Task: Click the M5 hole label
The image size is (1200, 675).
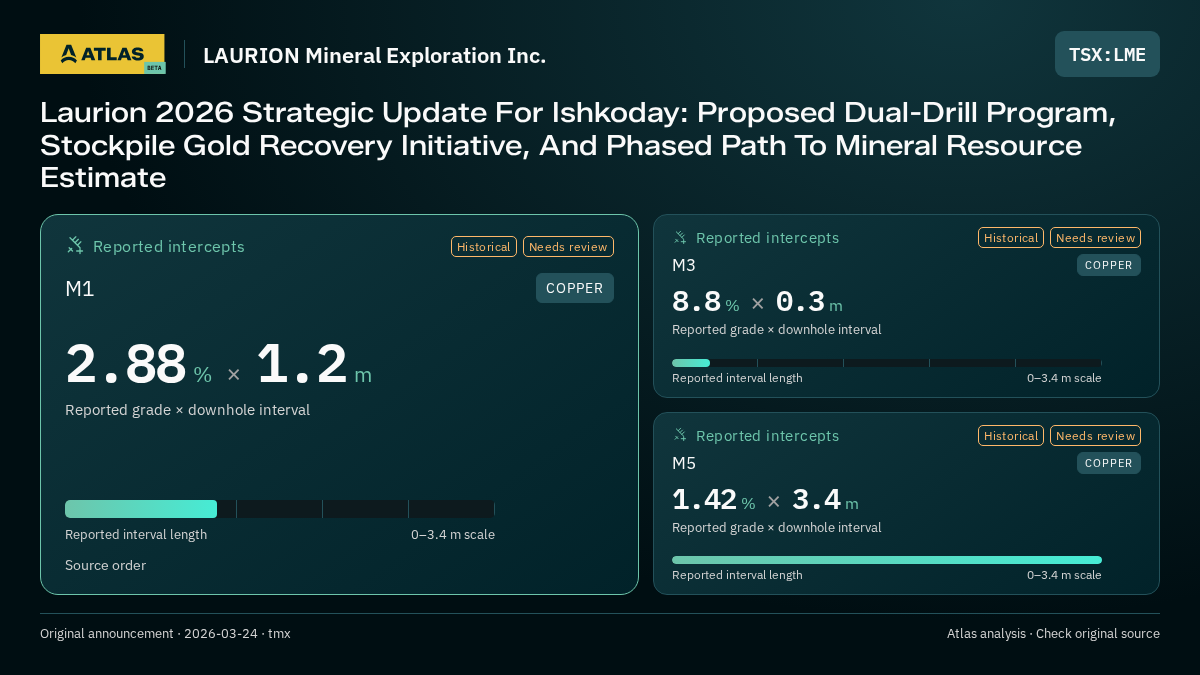Action: tap(684, 463)
